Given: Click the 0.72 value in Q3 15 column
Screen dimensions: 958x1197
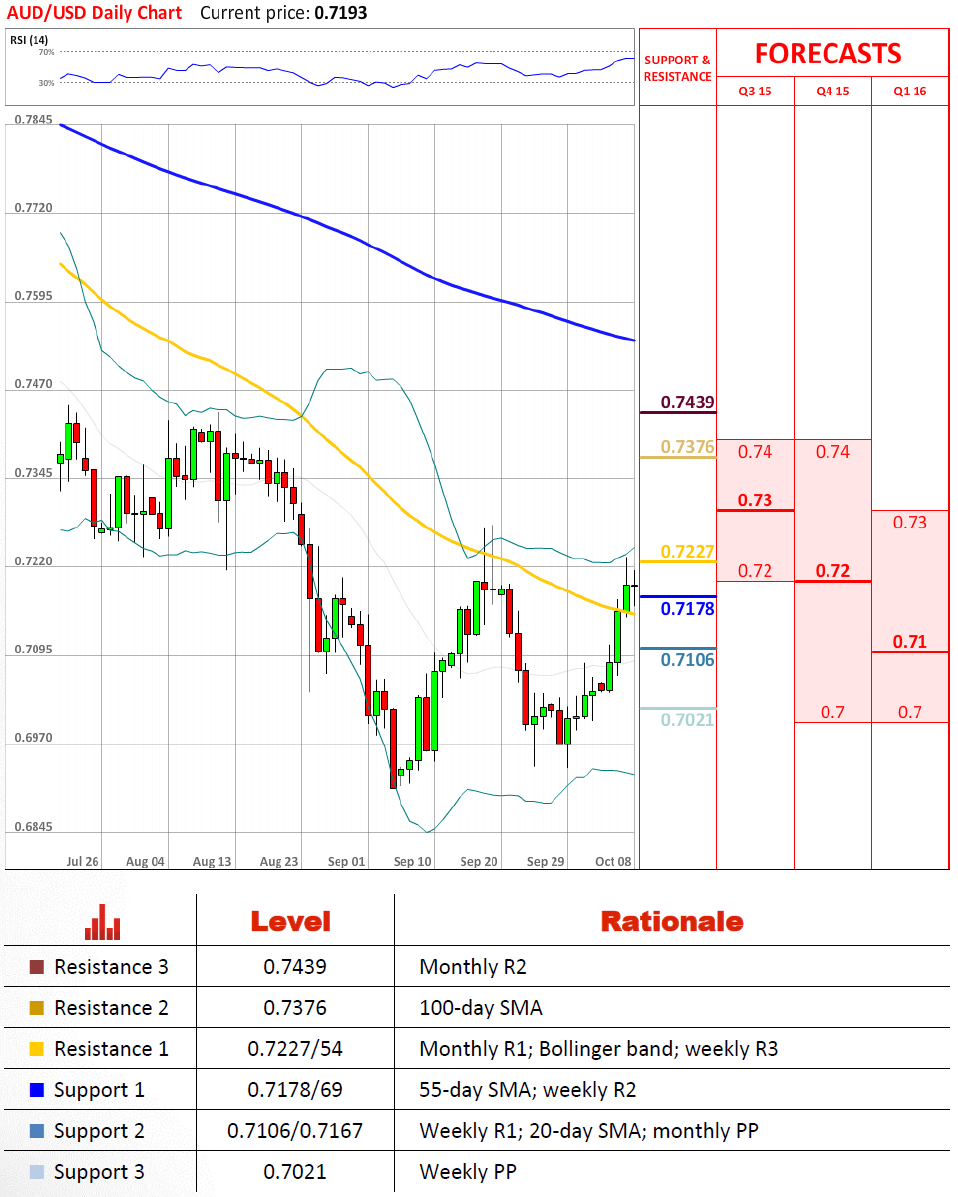Looking at the screenshot, I should (x=755, y=571).
